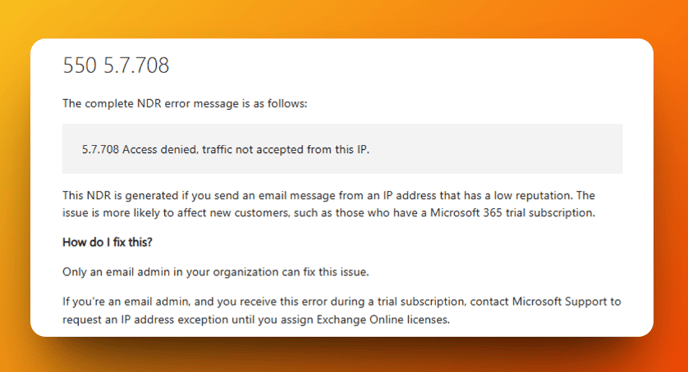The width and height of the screenshot is (688, 372).
Task: Click the "Microsoft 365 trial subscription" phrase
Action: (512, 213)
